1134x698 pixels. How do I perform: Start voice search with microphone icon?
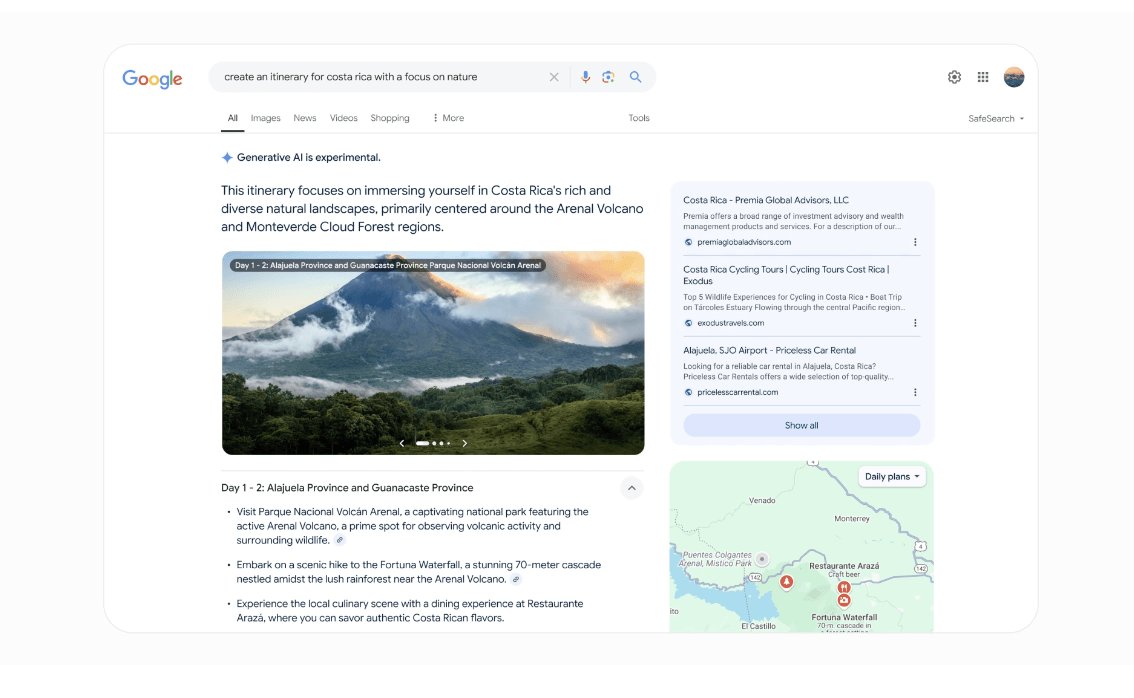tap(585, 77)
